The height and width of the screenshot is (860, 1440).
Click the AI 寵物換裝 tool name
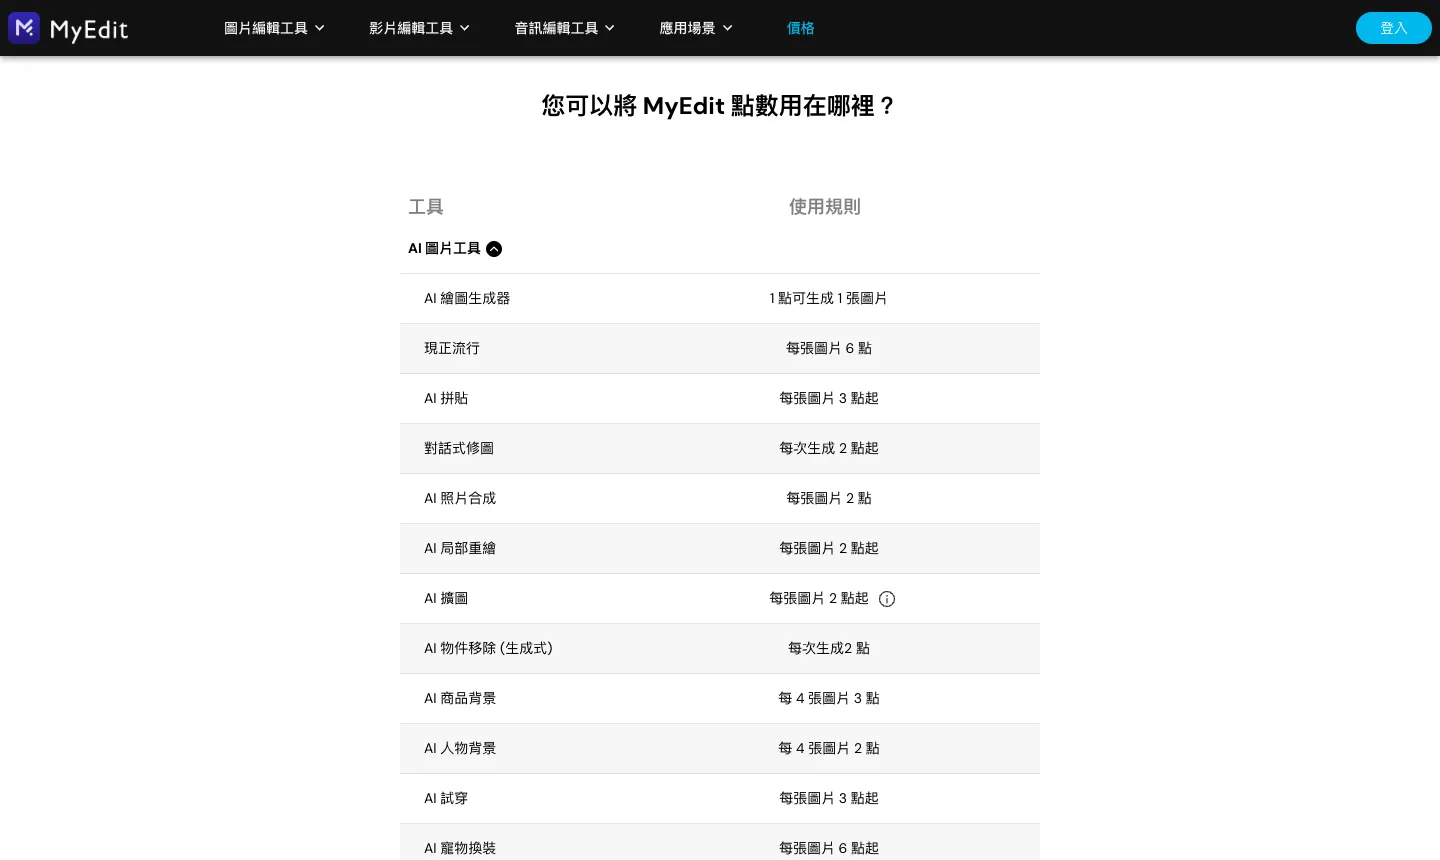click(x=460, y=848)
